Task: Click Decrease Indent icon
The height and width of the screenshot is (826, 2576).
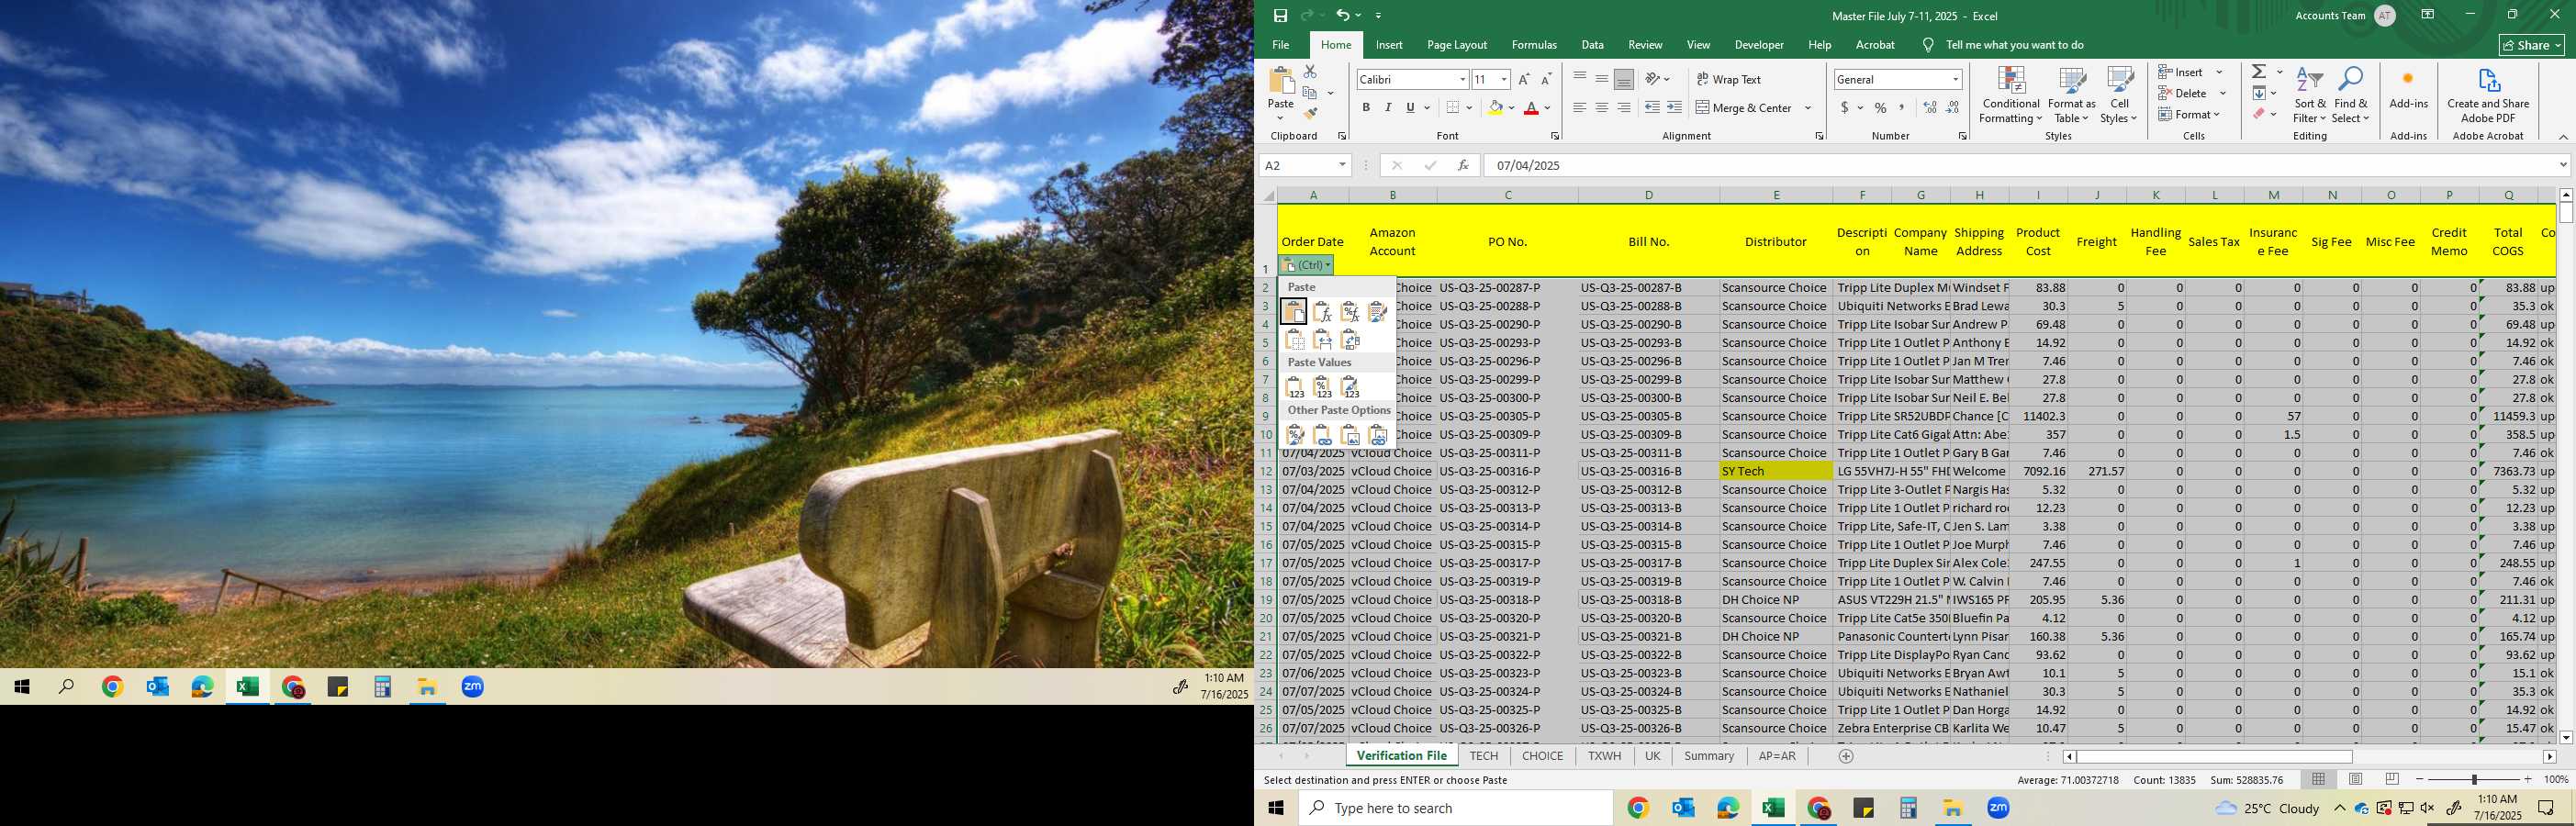Action: tap(1652, 107)
